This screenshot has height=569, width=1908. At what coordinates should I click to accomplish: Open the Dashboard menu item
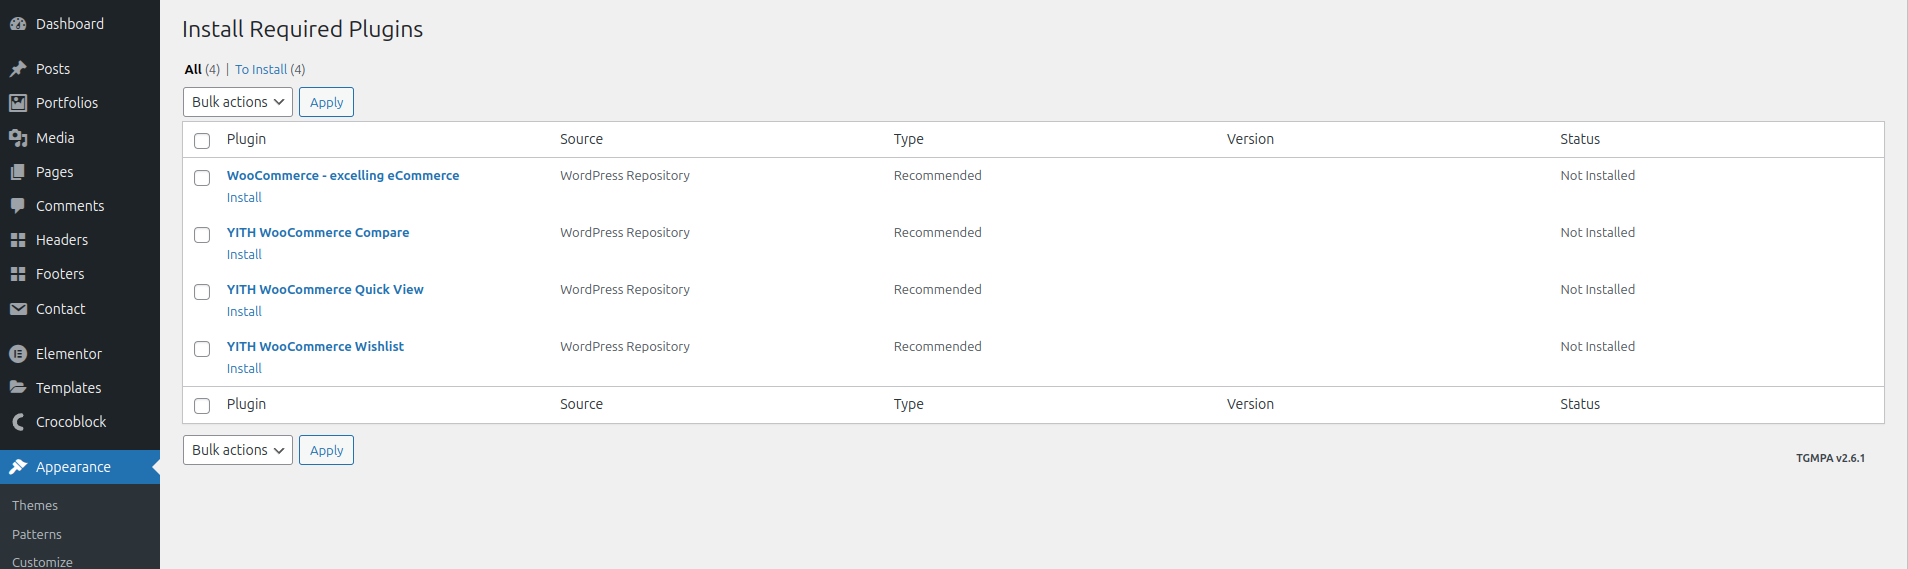tap(80, 24)
